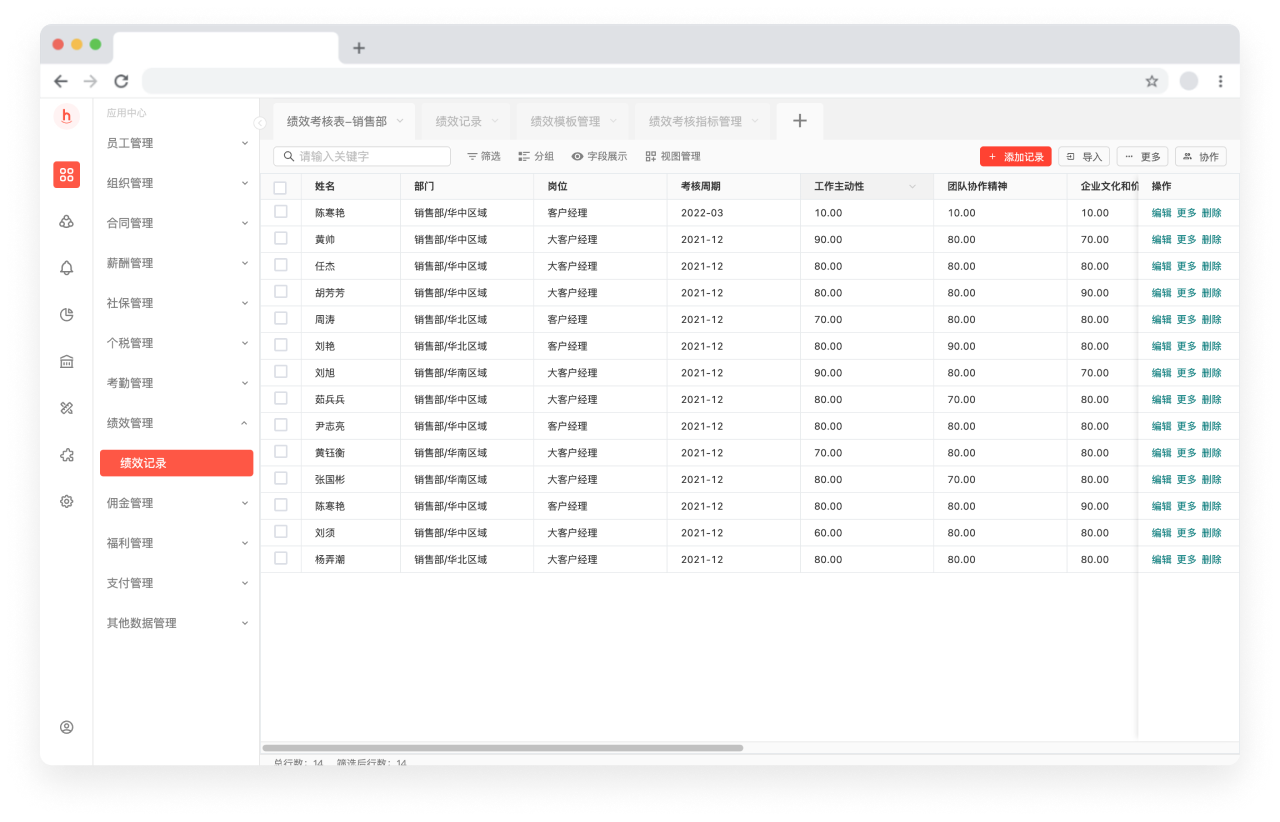Click the pie chart reports icon
The width and height of the screenshot is (1280, 822).
(x=67, y=315)
